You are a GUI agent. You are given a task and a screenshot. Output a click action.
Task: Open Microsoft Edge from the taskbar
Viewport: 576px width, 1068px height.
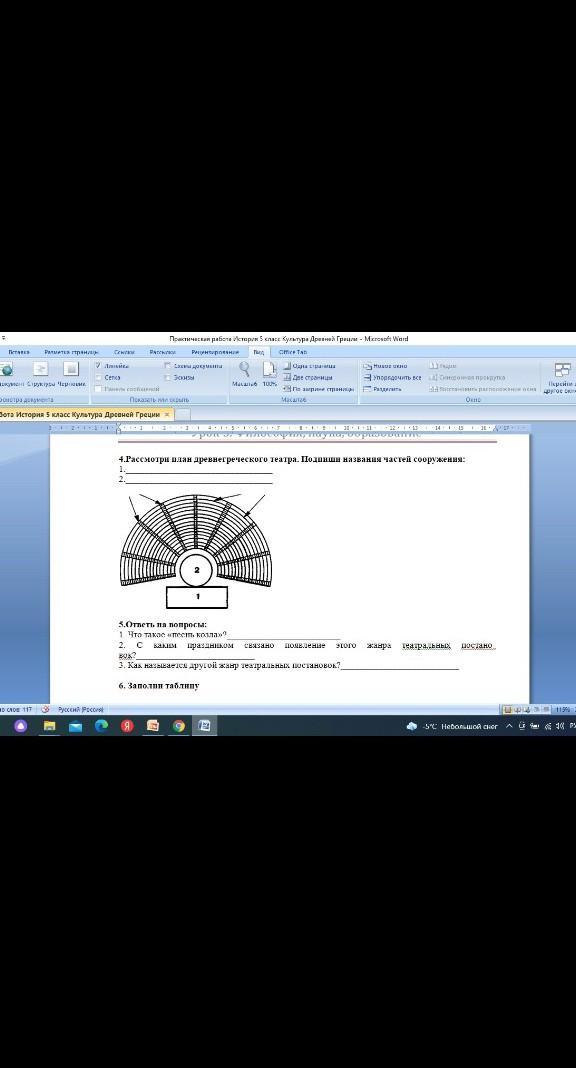[101, 726]
